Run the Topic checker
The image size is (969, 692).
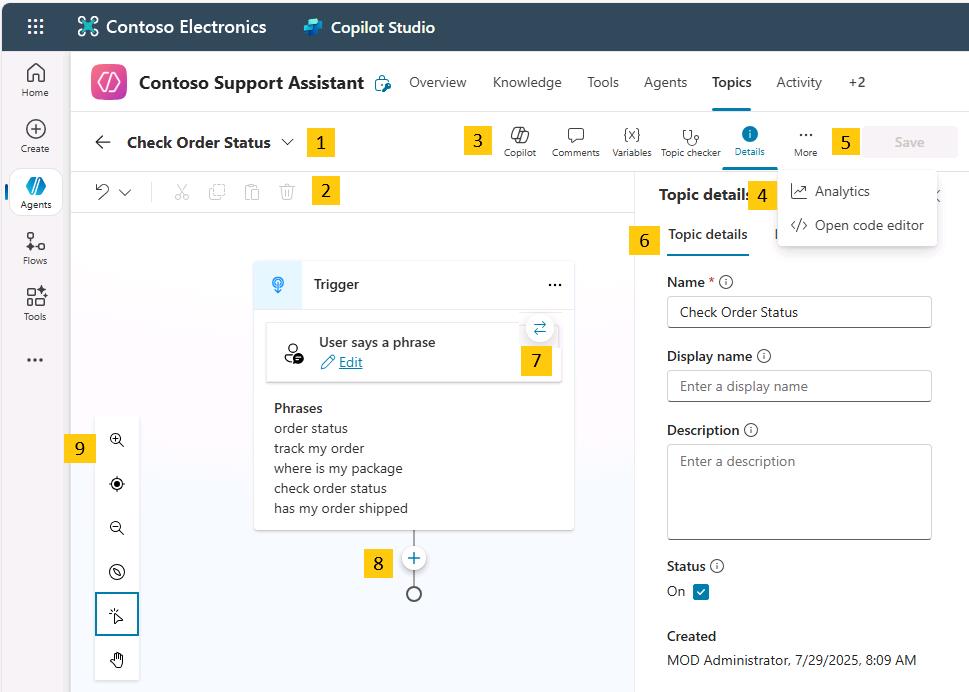pos(690,142)
